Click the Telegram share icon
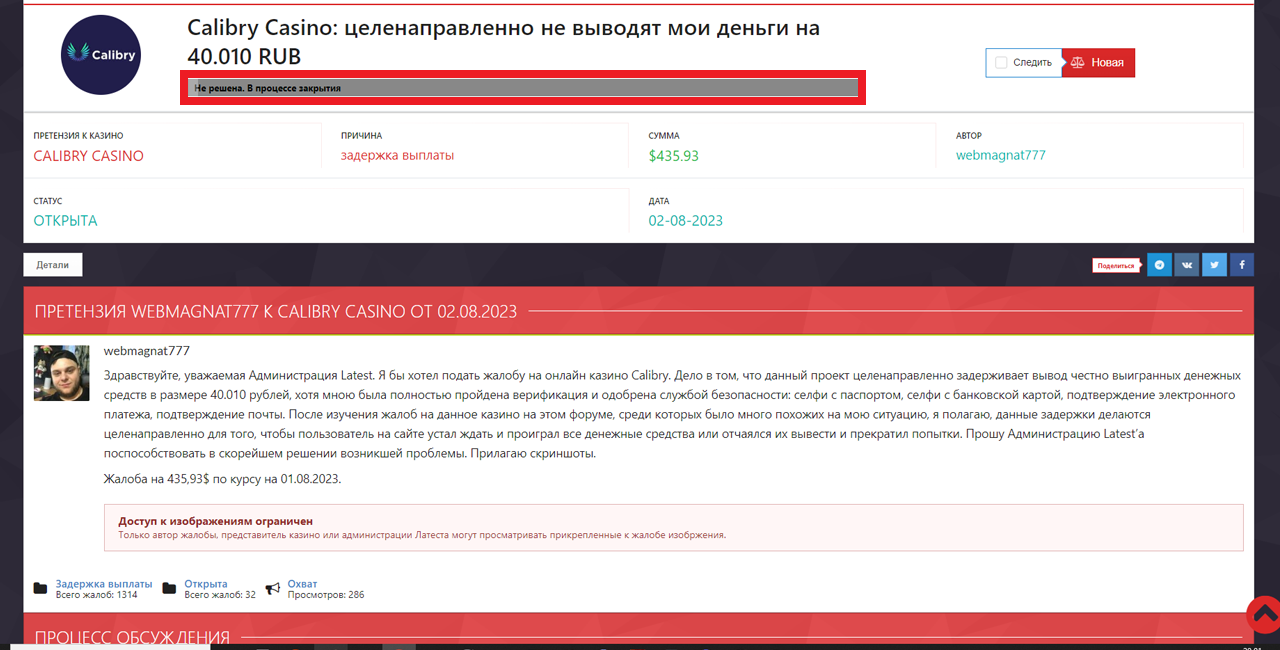Screen dimensions: 1280x650 pos(1160,265)
